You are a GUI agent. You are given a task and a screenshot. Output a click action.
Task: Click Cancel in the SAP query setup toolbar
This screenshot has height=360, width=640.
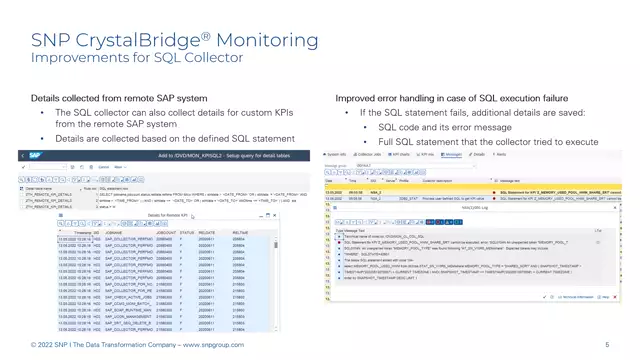(x=104, y=167)
